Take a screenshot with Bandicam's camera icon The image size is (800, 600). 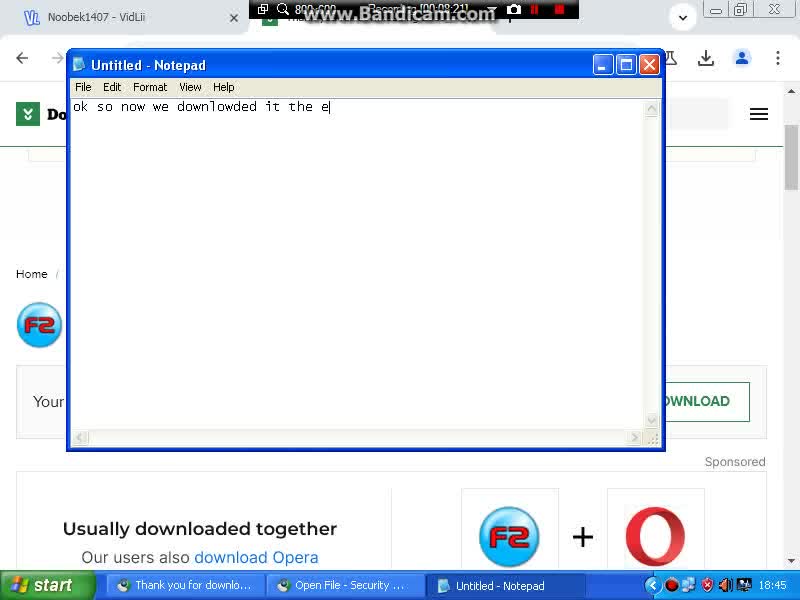coord(513,10)
